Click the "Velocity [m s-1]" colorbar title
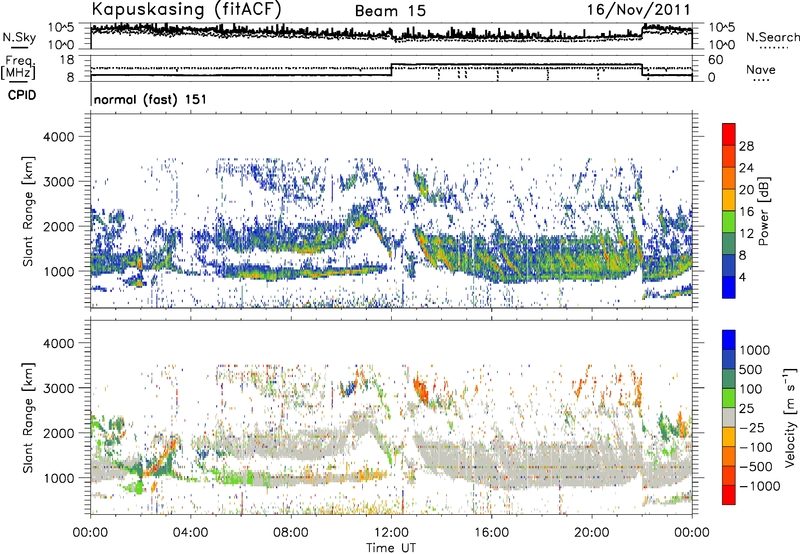Image resolution: width=800 pixels, height=554 pixels. point(790,417)
